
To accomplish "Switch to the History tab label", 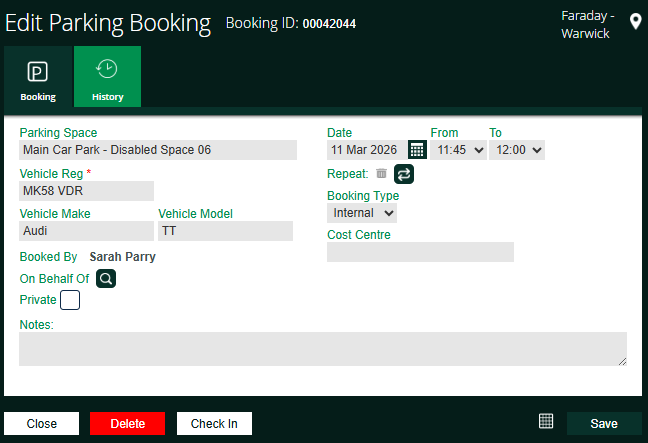I will pyautogui.click(x=107, y=97).
